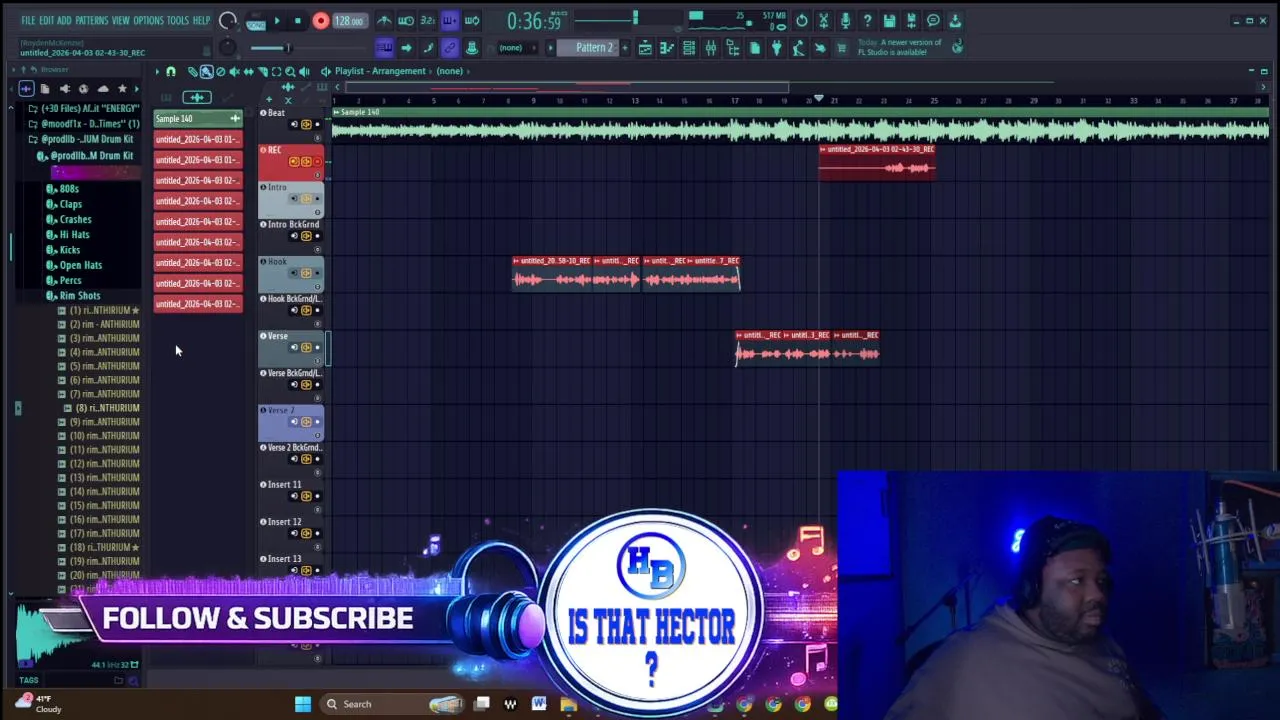Open the EDIT menu
1280x720 pixels.
(47, 20)
